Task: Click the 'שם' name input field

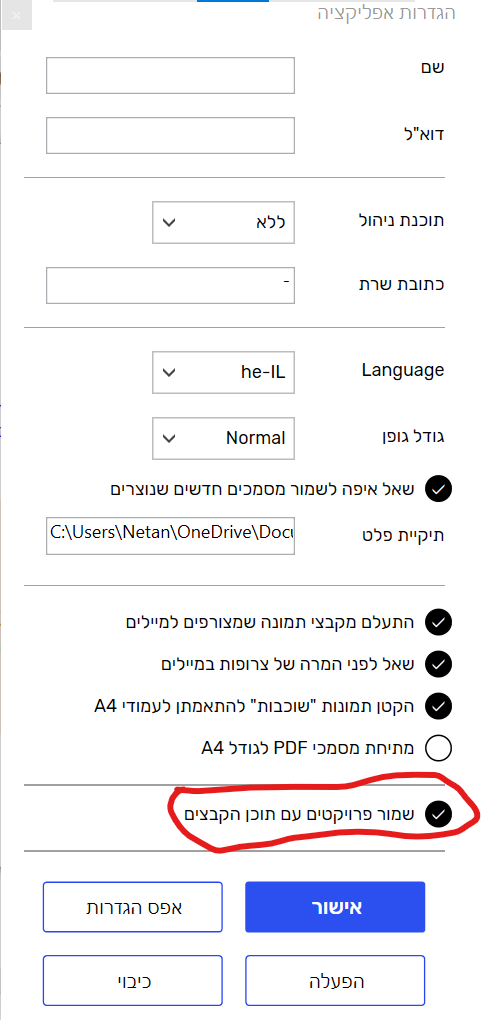Action: (x=170, y=75)
